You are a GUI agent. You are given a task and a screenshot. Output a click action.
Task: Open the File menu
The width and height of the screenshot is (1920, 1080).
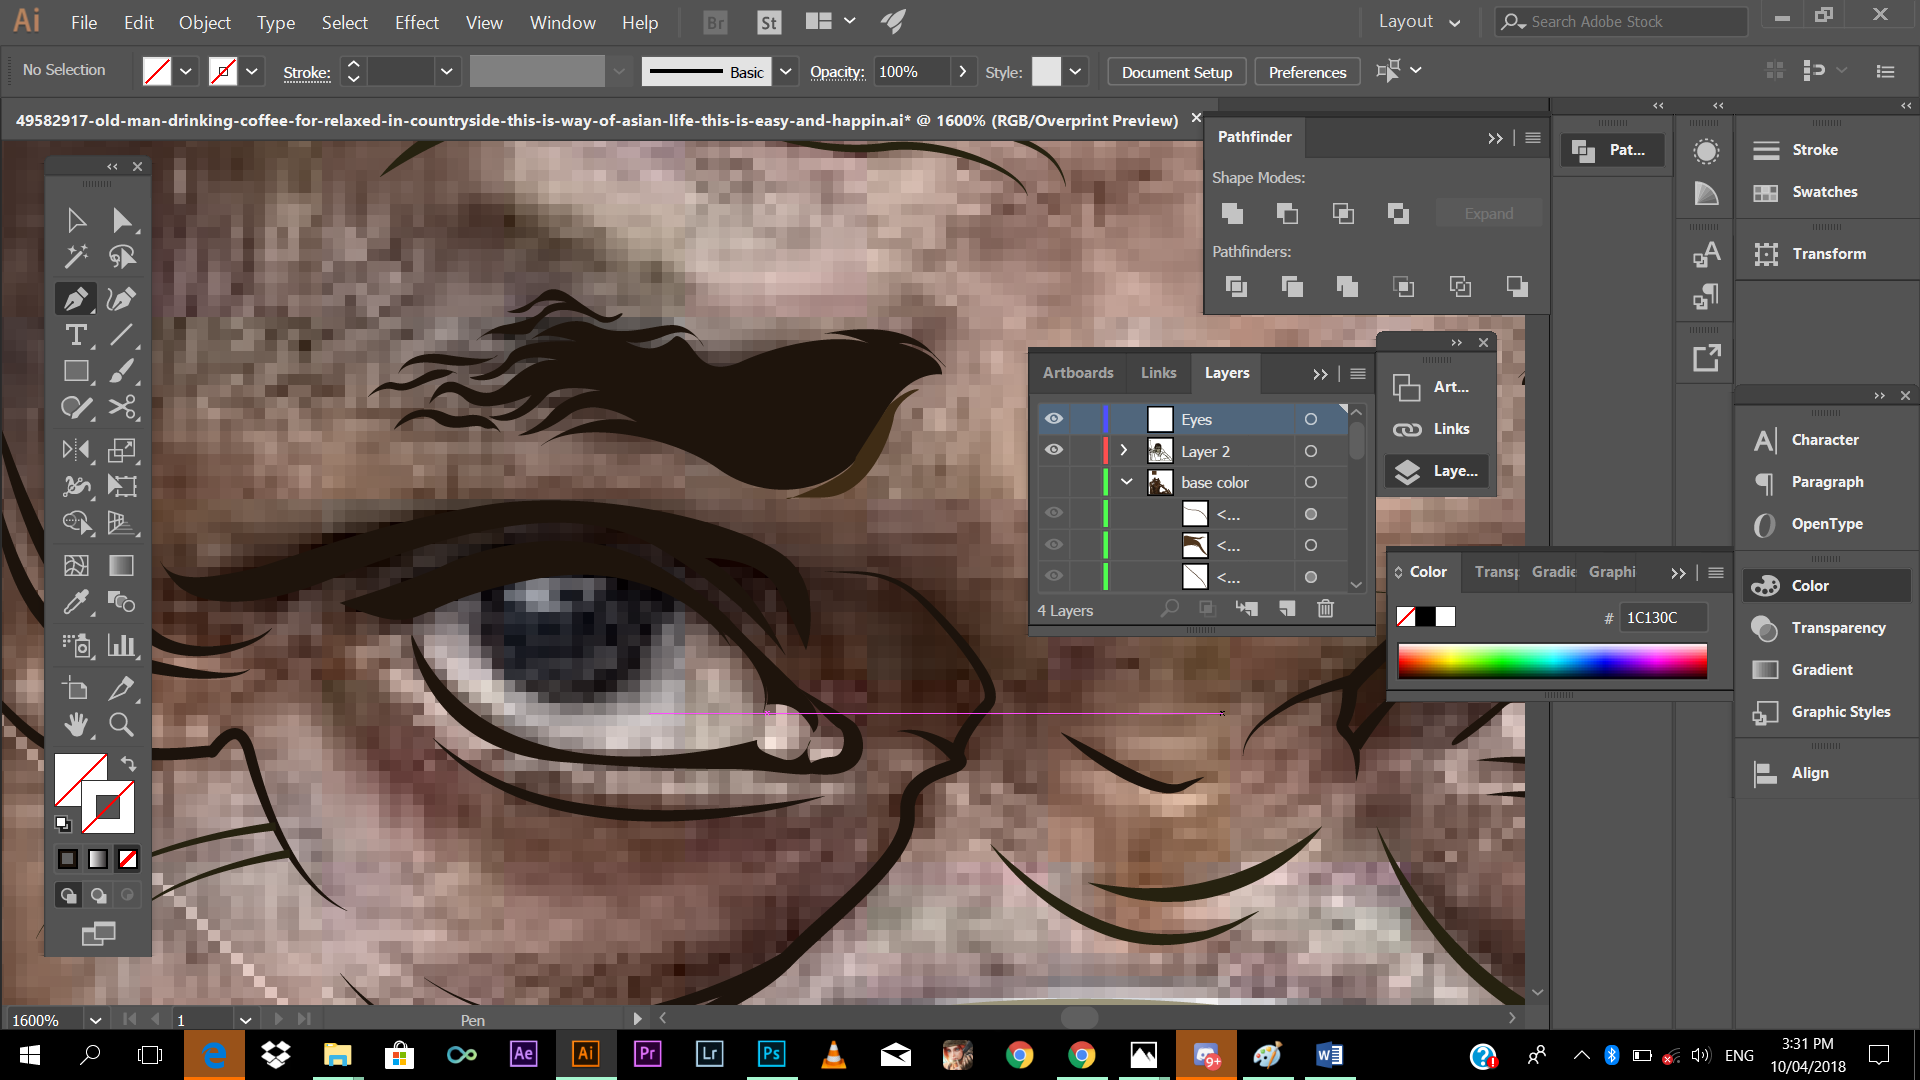84,22
